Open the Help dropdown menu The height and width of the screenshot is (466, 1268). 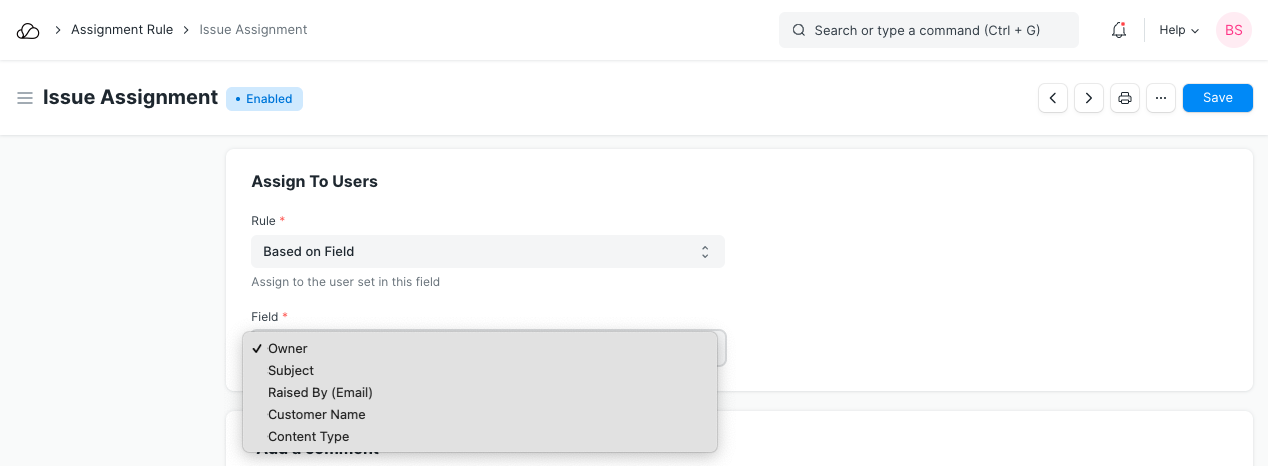click(x=1179, y=31)
